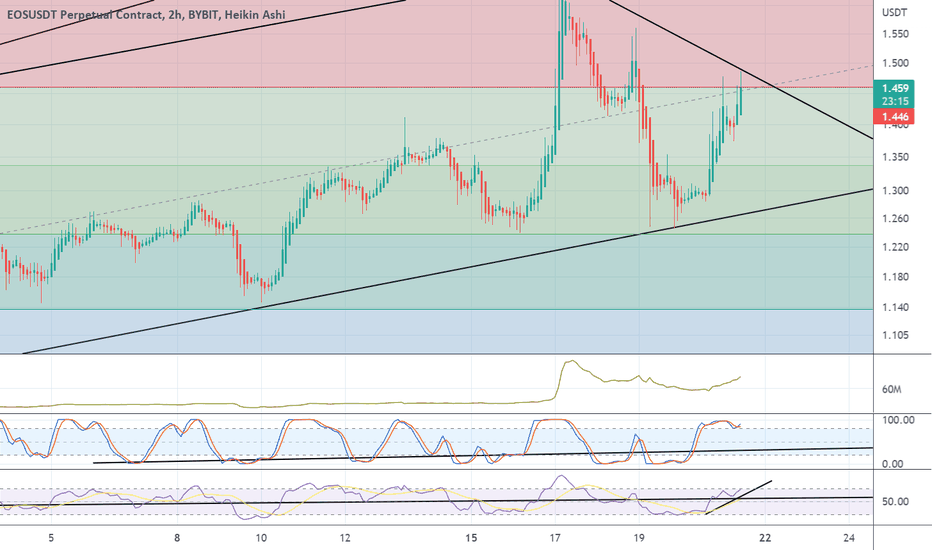The width and height of the screenshot is (932, 550).
Task: Click date label 8 on time axis
Action: [x=177, y=538]
